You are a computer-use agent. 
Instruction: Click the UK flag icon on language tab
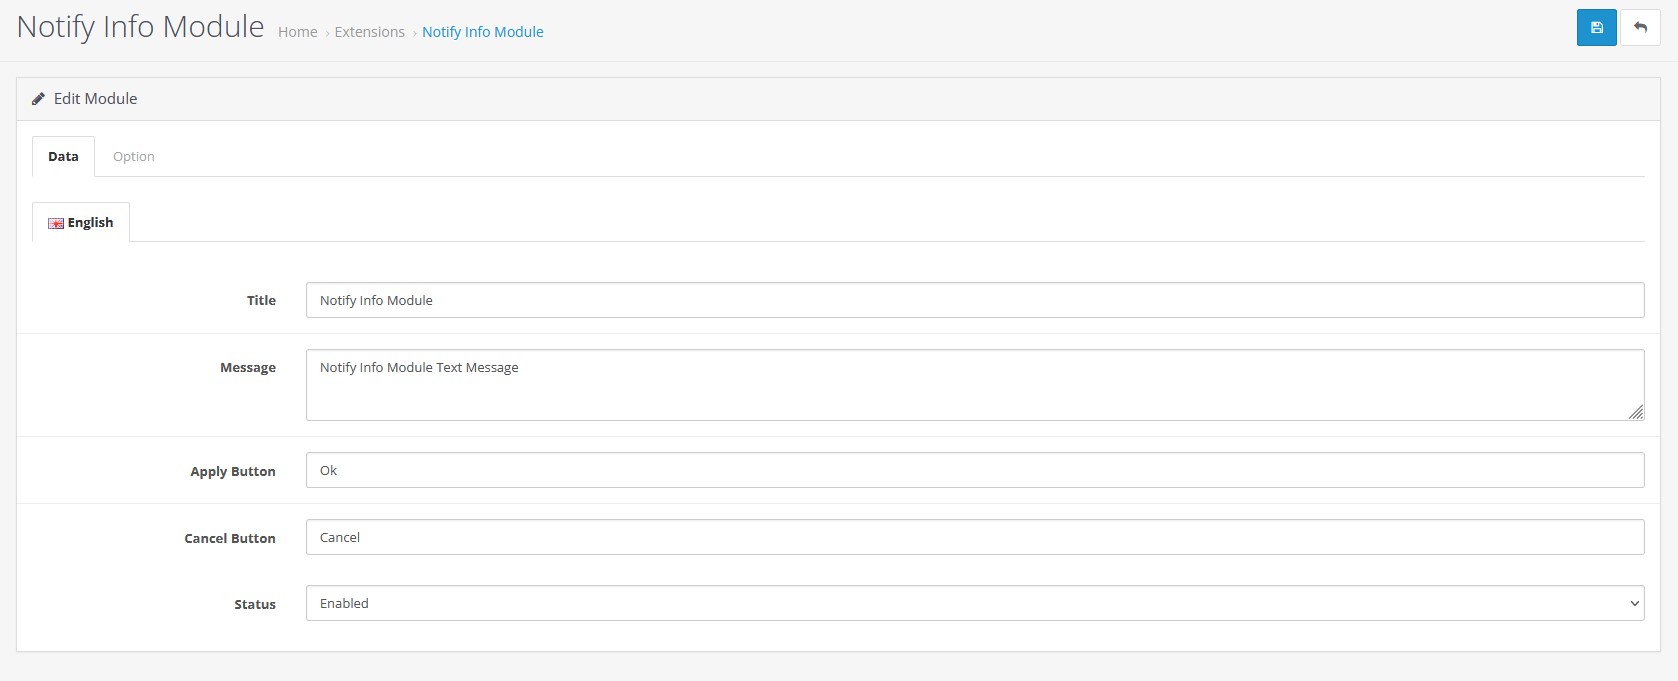[56, 223]
